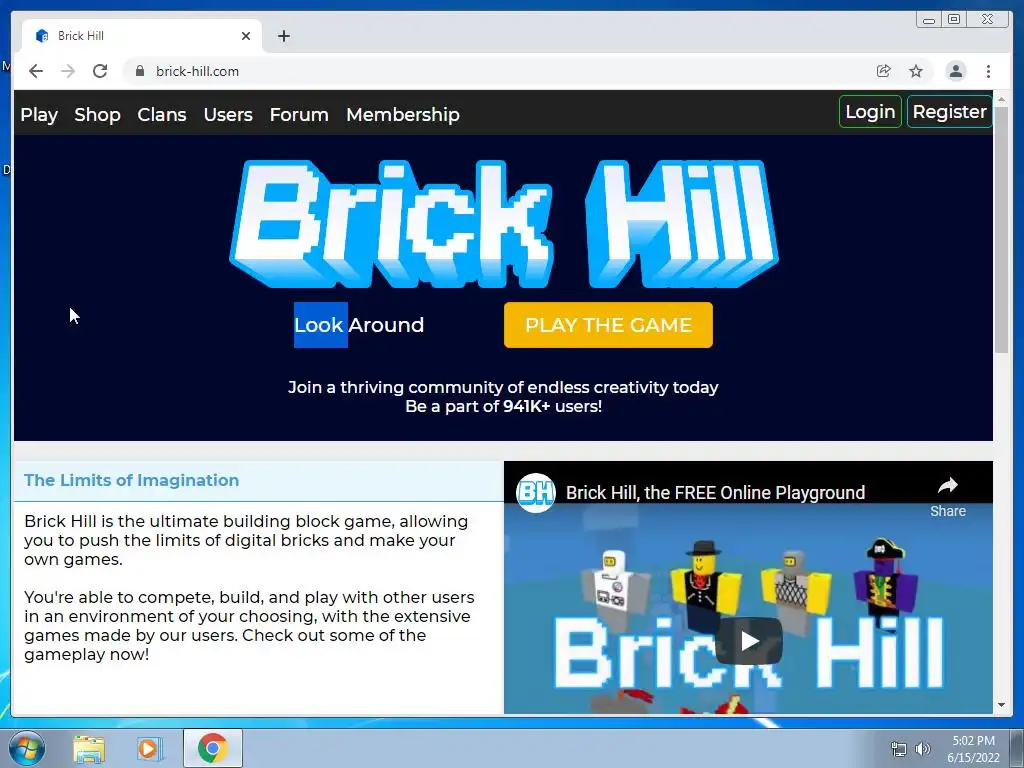Bookmark this page with the star icon
Screen dimensions: 1024x768
(916, 71)
